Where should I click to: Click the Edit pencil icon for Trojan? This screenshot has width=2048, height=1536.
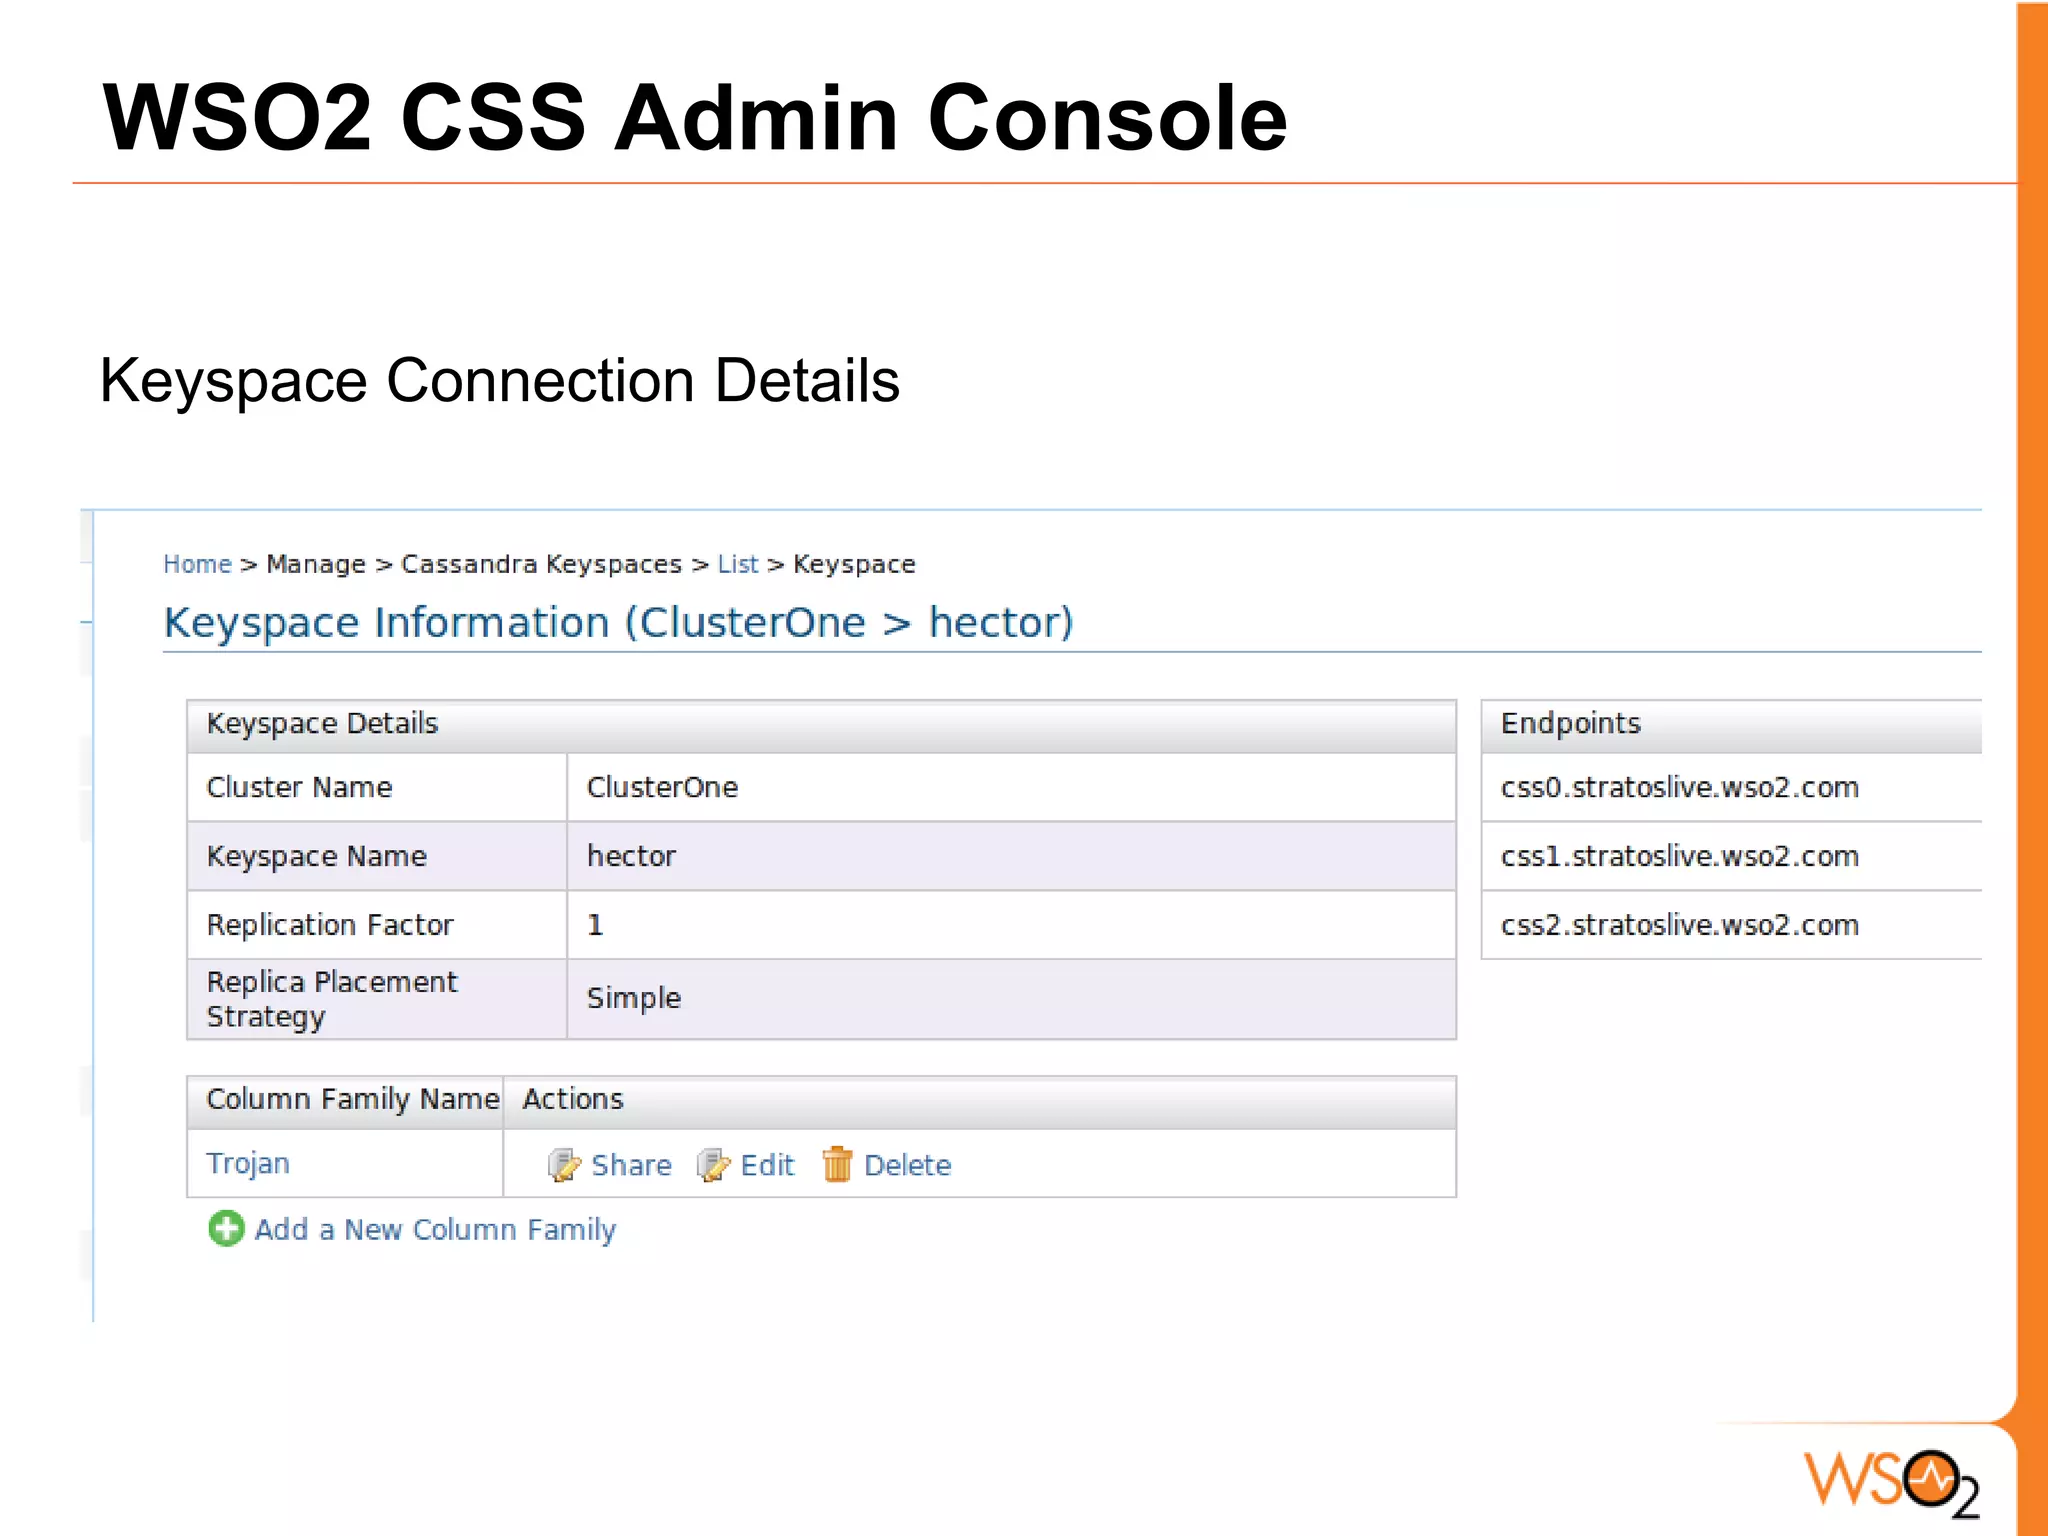713,1164
